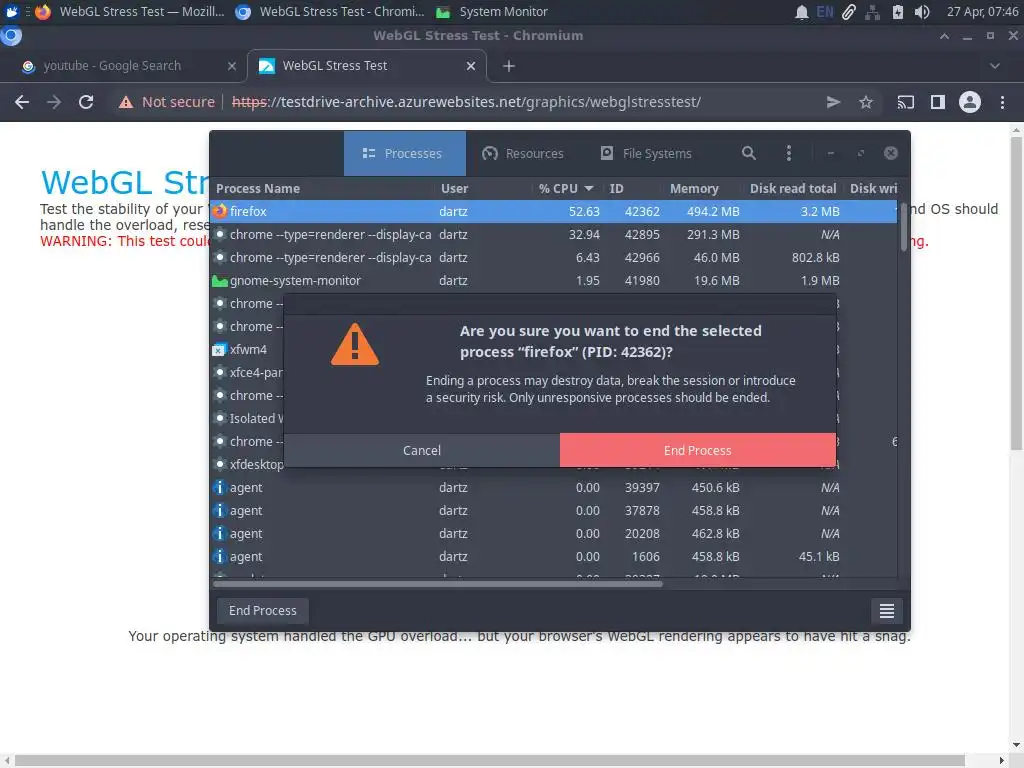Click firefox icon in process list

point(220,211)
